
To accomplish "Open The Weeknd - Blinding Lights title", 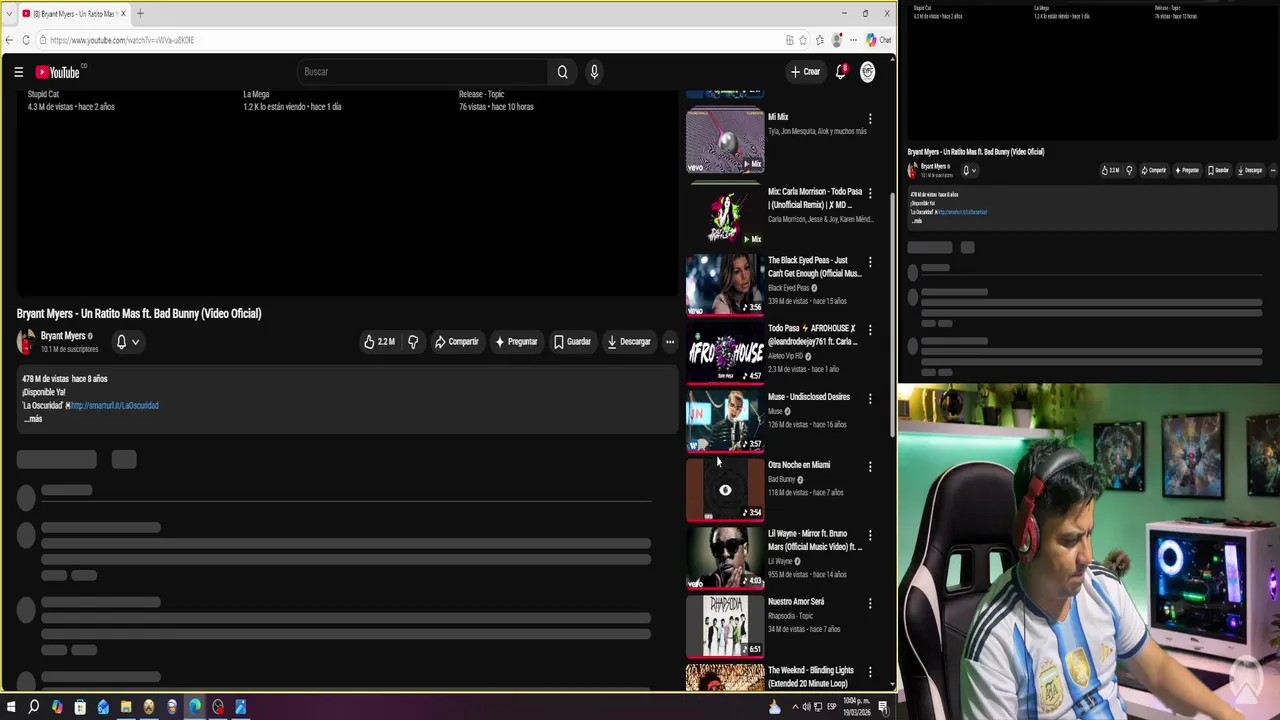I will click(811, 677).
